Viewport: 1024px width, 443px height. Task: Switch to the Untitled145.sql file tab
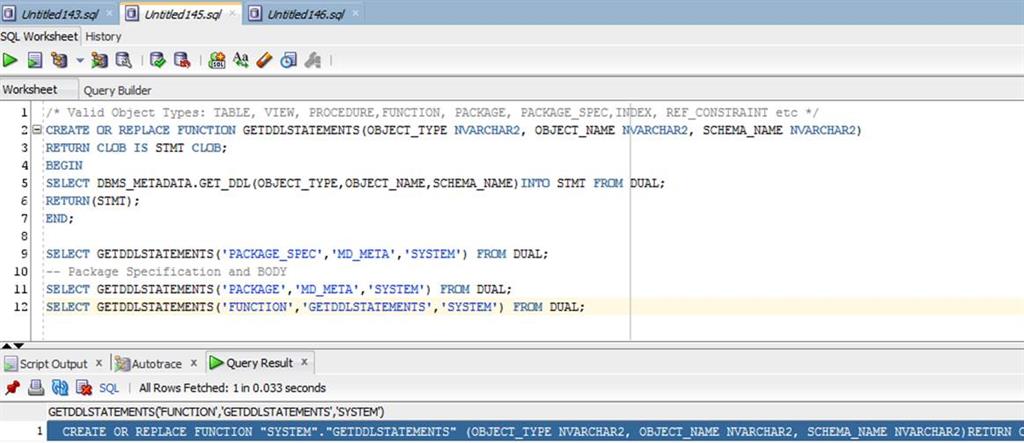(183, 14)
